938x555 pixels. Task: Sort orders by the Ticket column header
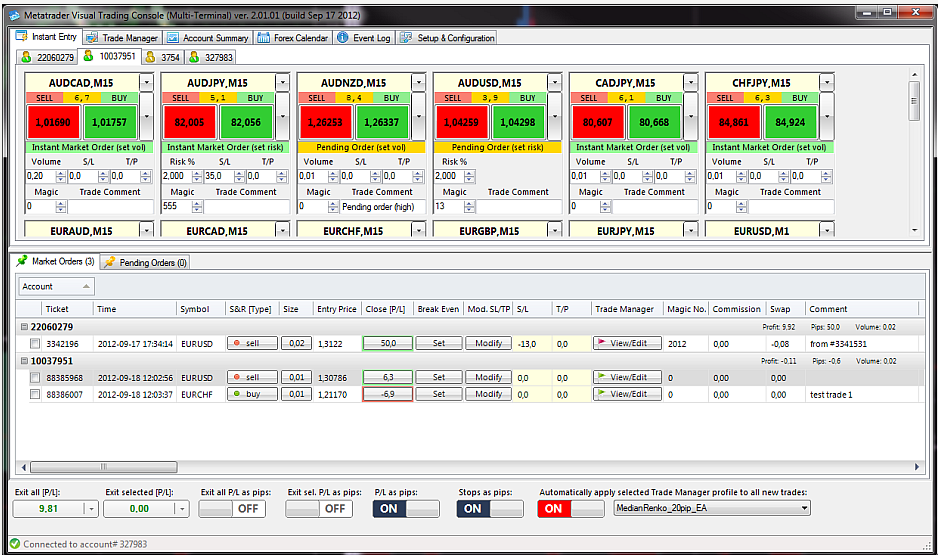57,309
